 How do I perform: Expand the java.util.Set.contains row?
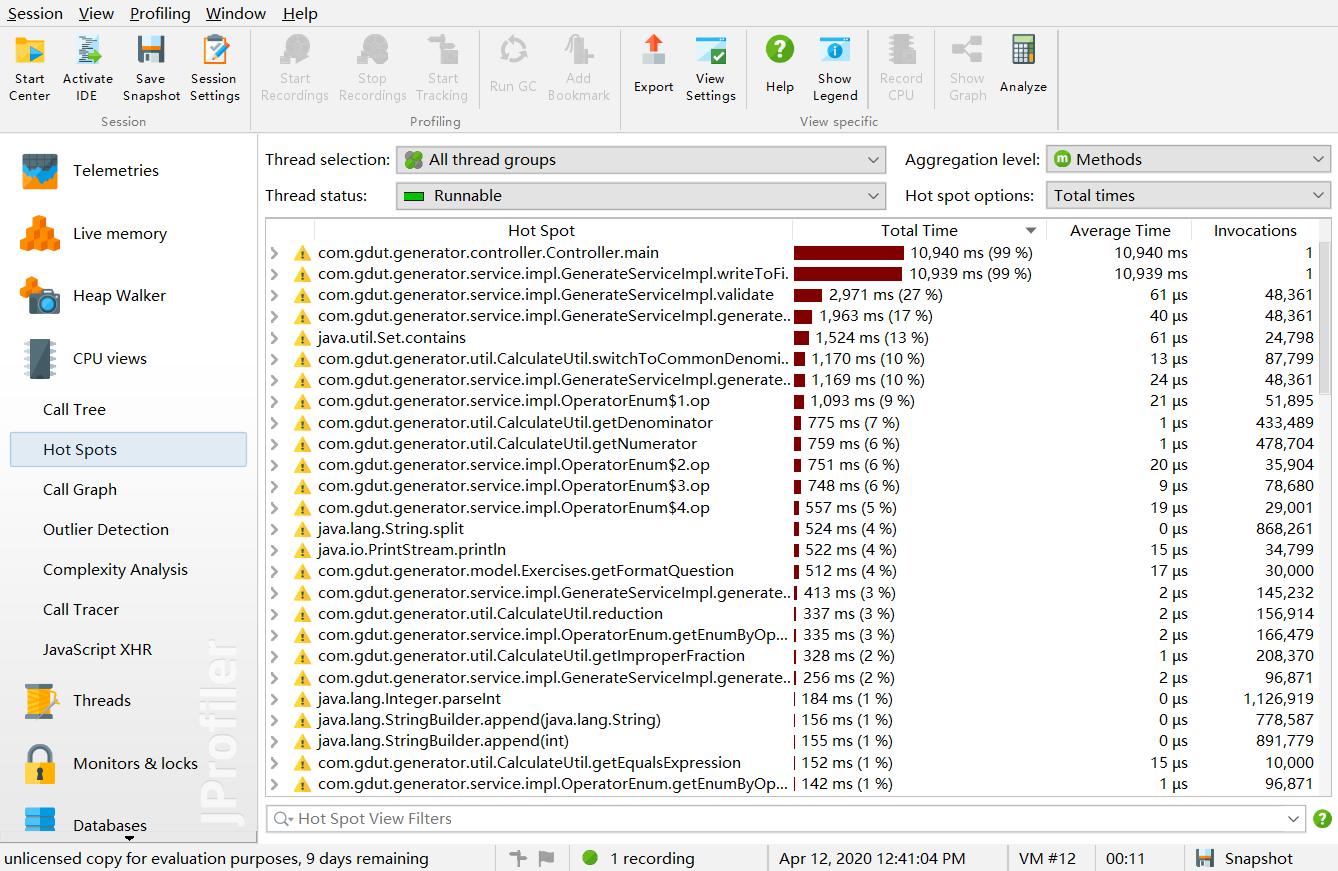pos(275,338)
